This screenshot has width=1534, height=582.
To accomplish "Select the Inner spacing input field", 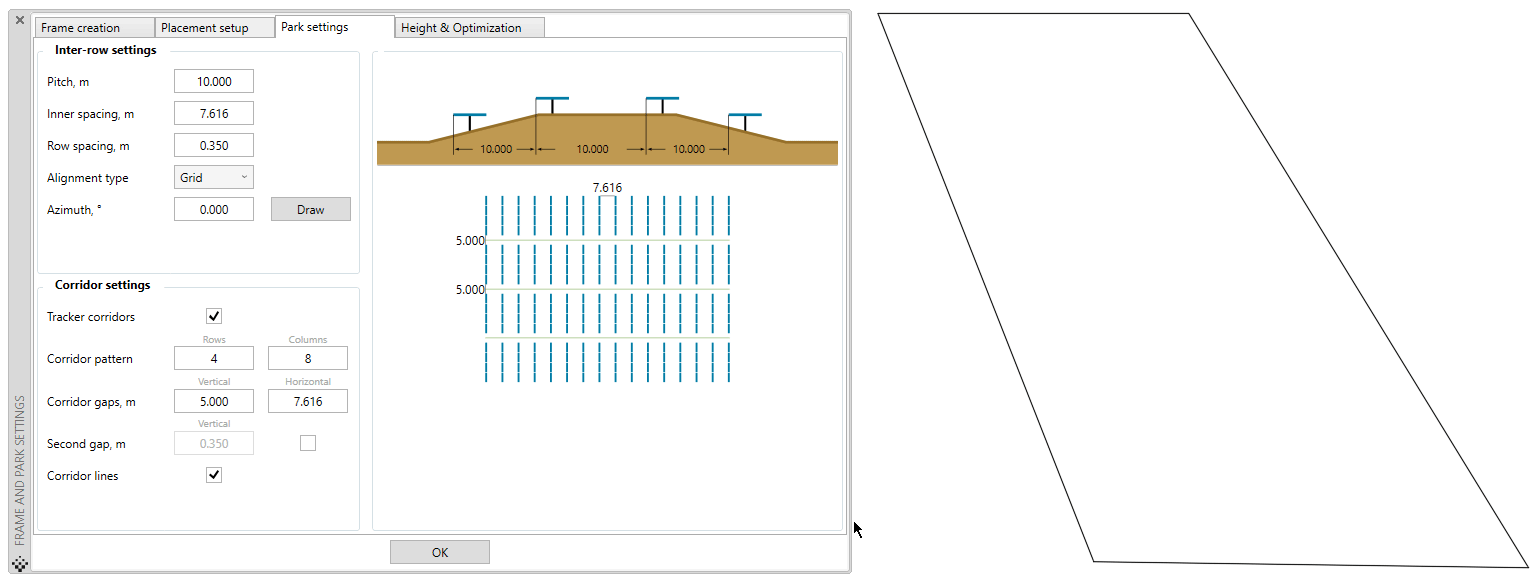I will point(214,113).
